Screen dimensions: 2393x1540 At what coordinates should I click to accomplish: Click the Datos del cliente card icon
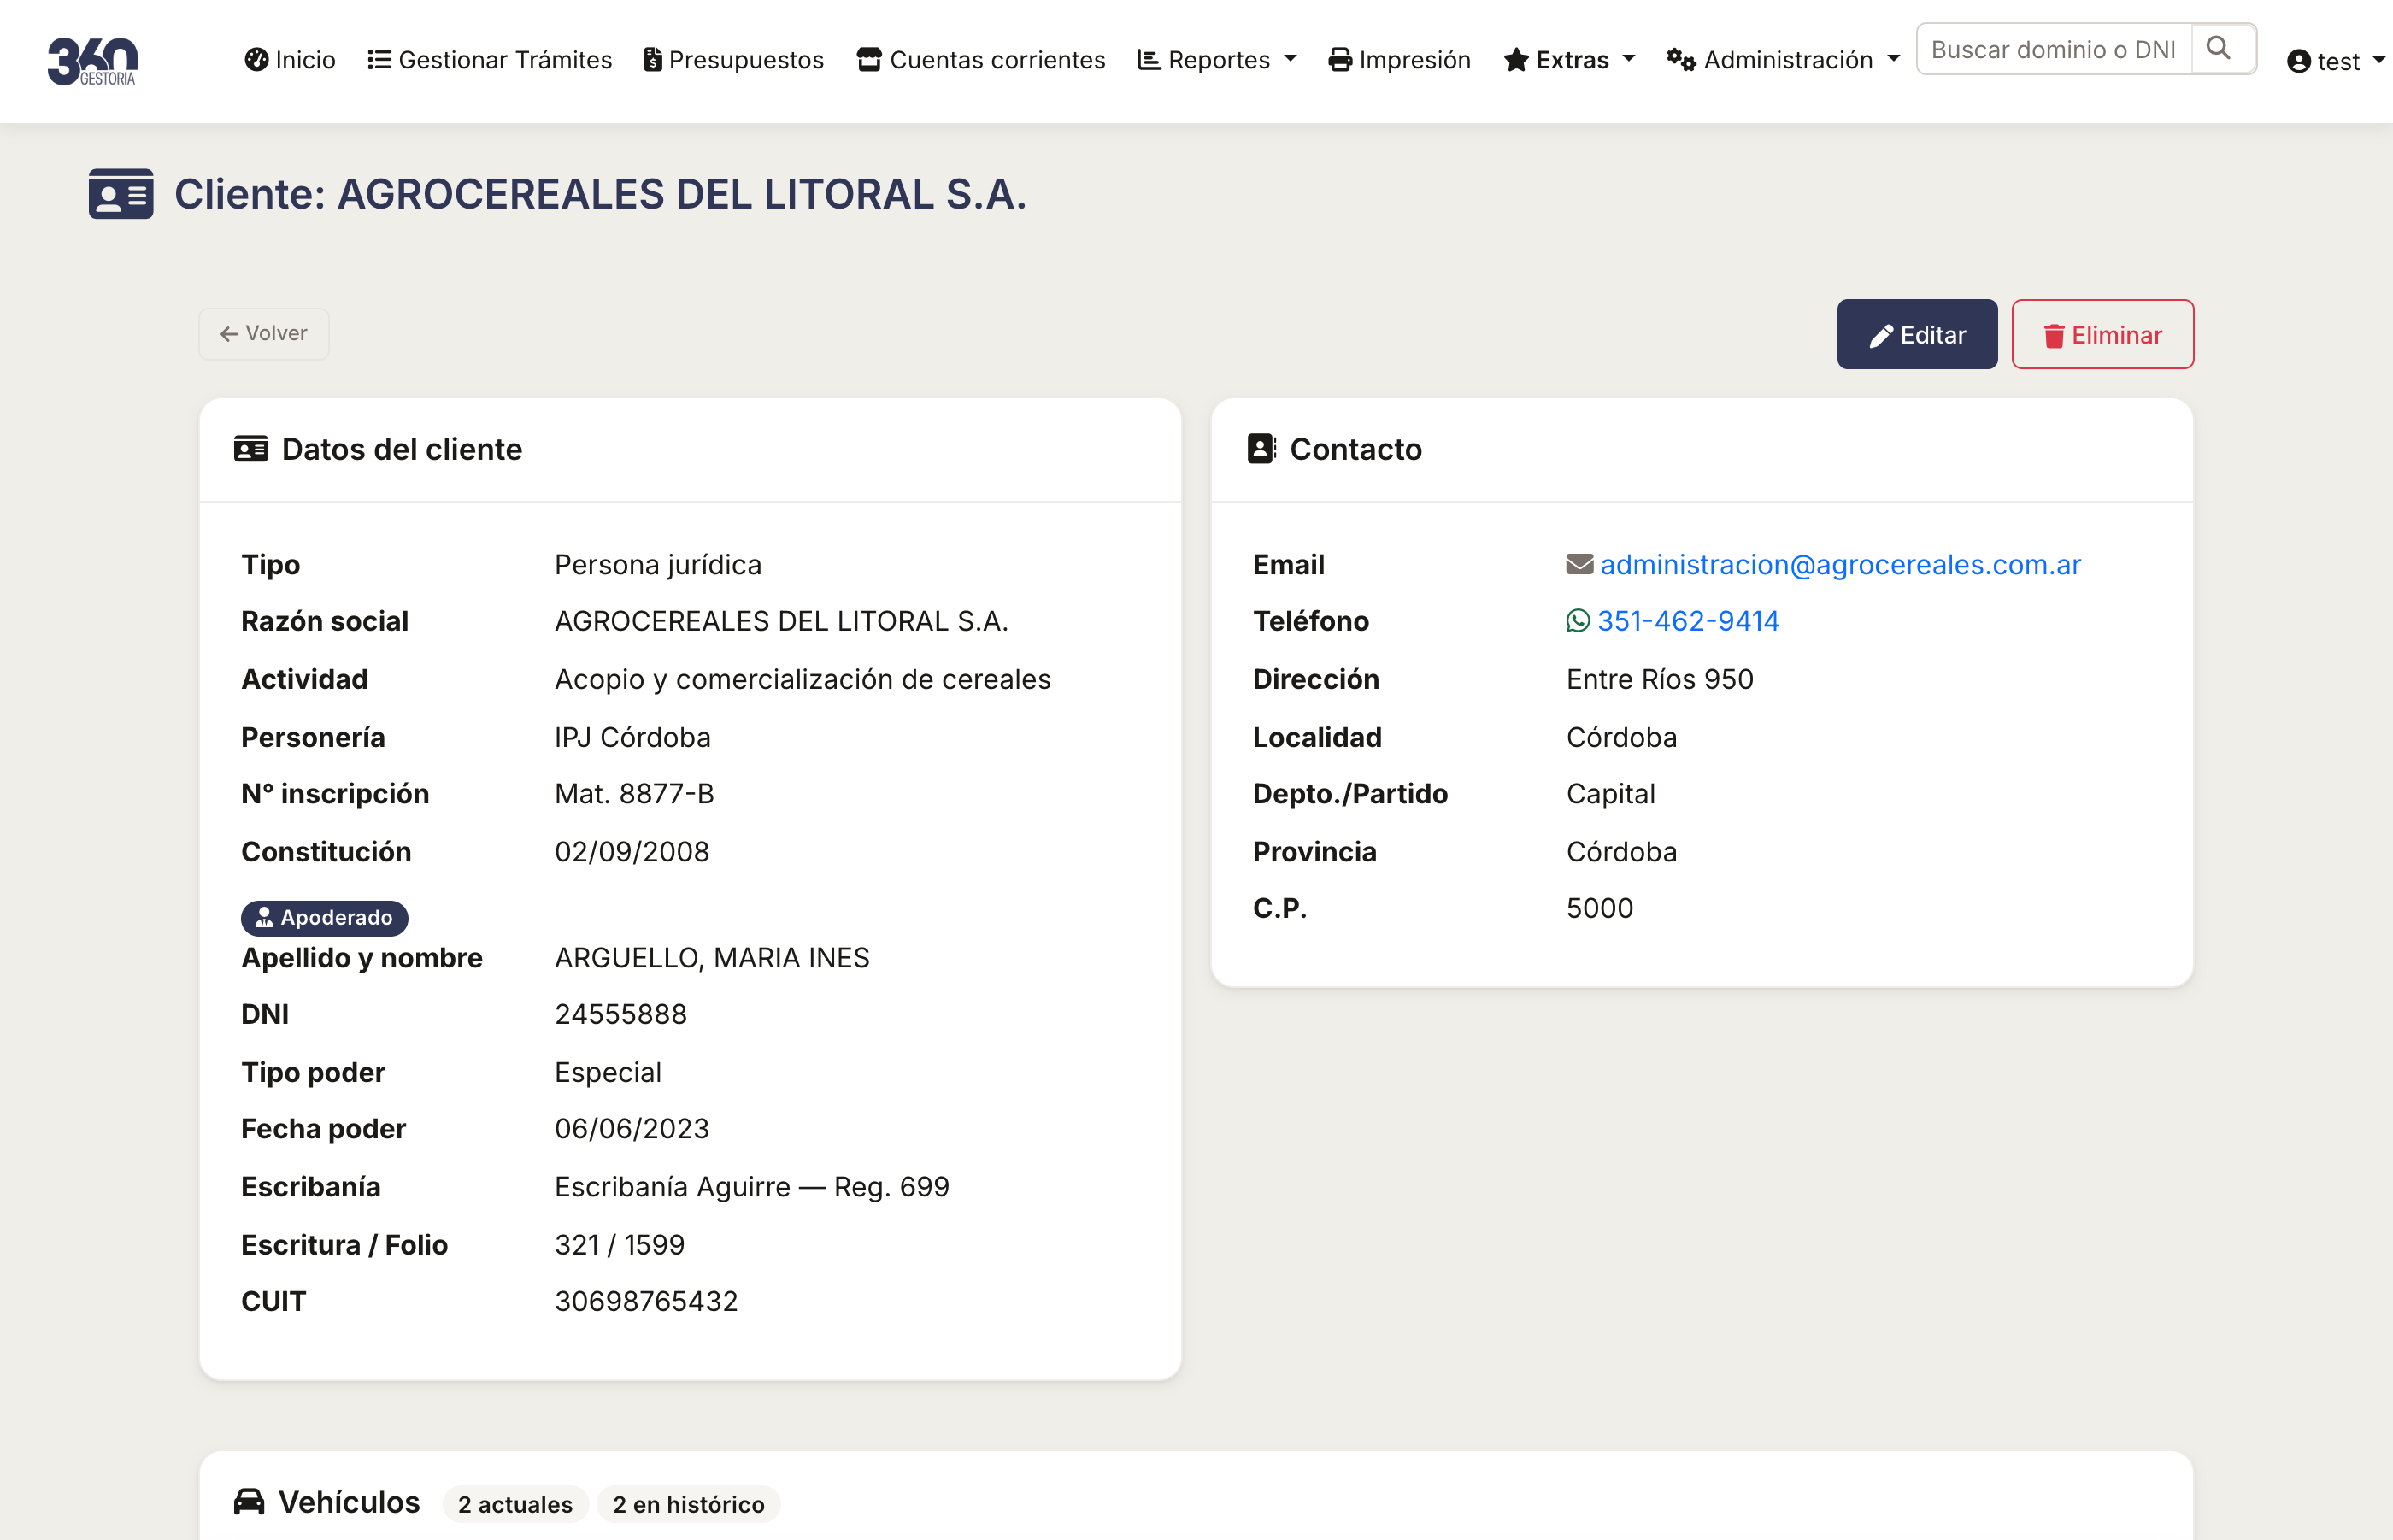tap(251, 449)
